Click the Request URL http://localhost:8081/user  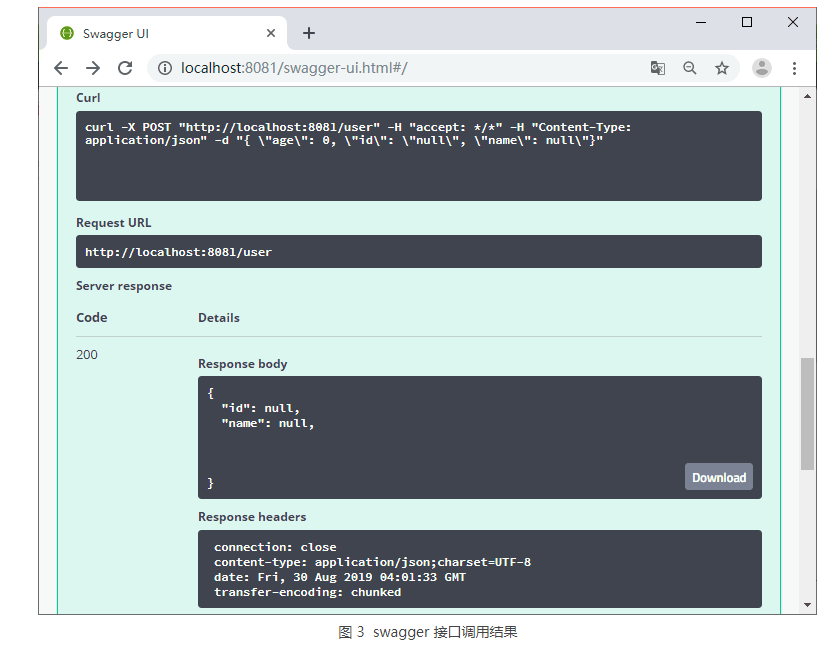[418, 252]
